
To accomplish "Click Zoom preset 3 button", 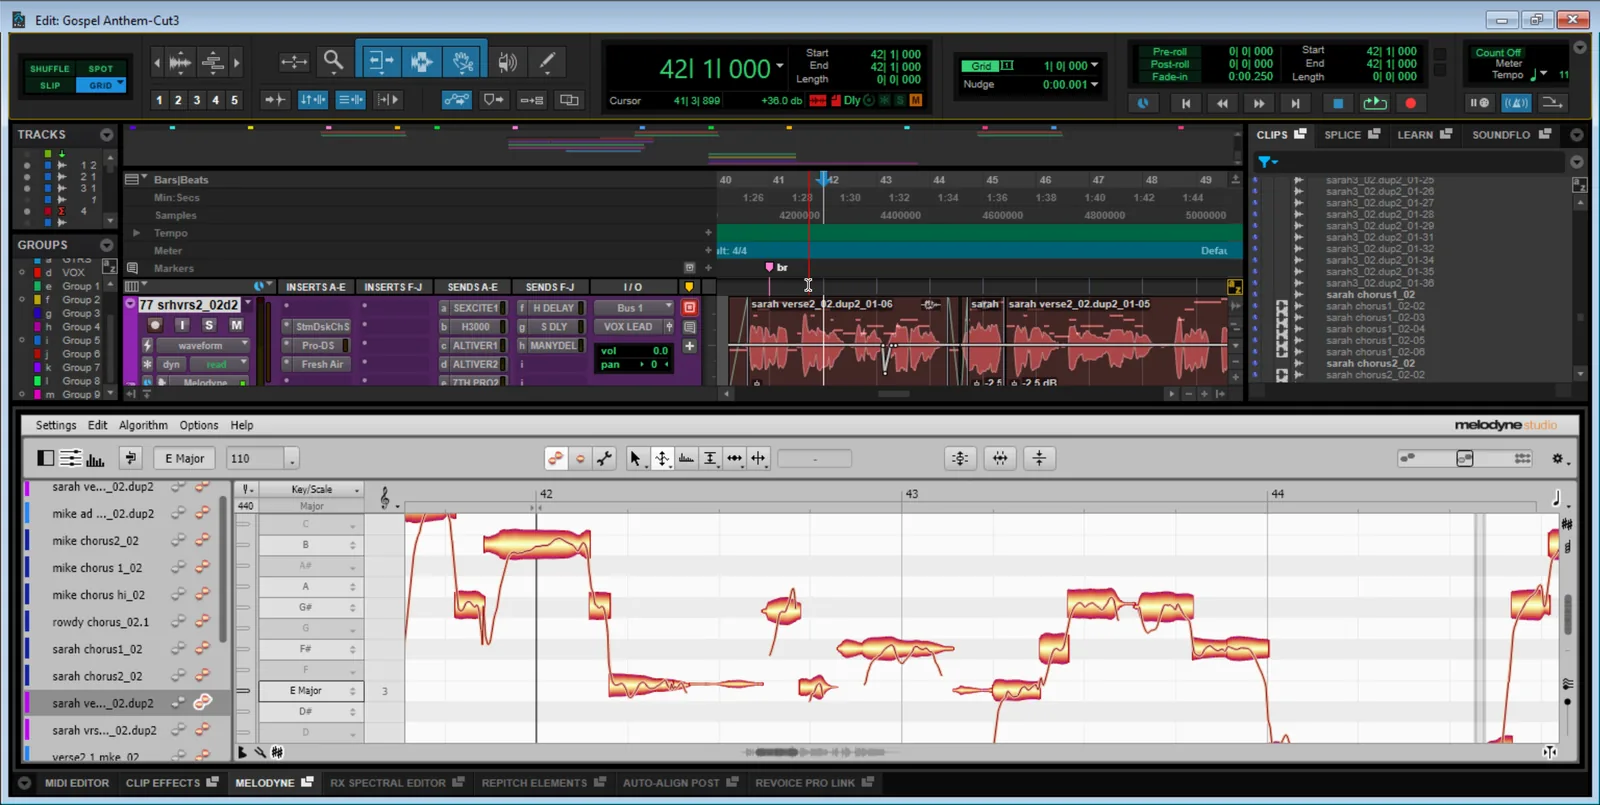I will coord(197,100).
